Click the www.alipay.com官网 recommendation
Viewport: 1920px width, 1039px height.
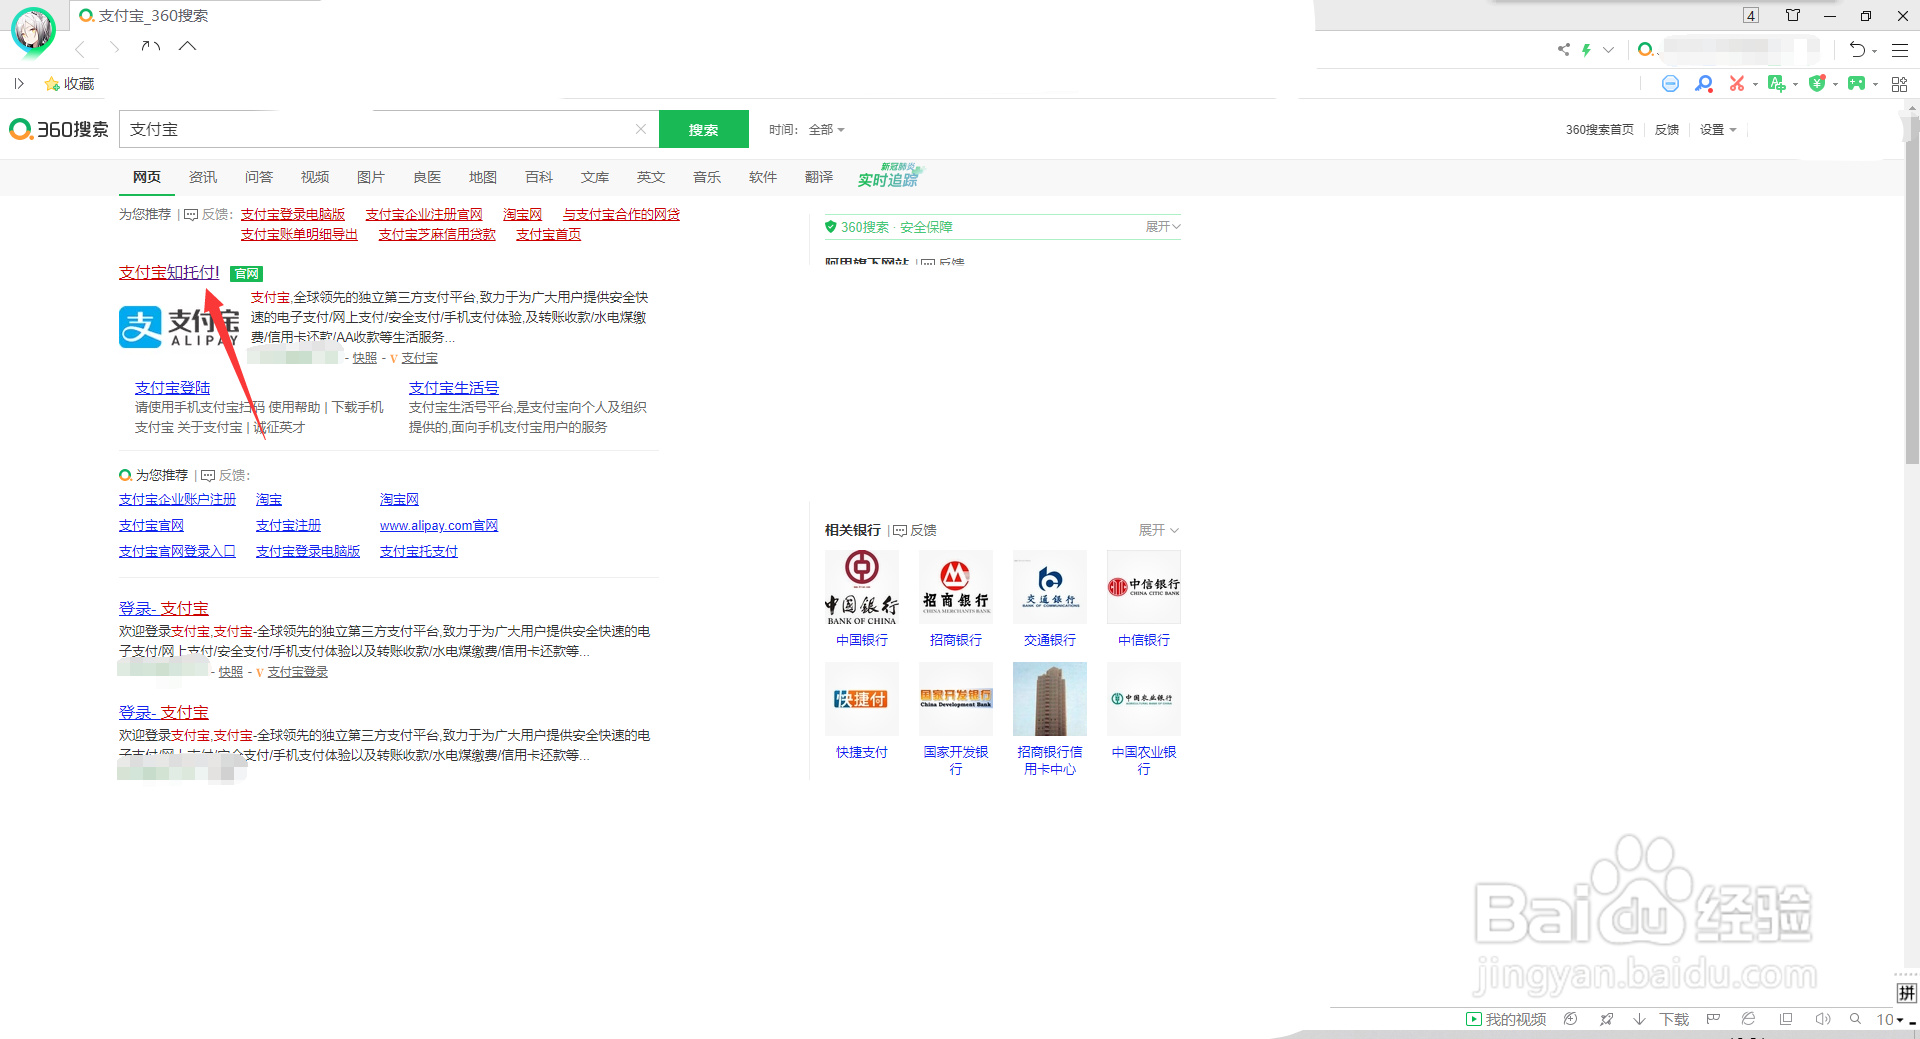pos(439,525)
